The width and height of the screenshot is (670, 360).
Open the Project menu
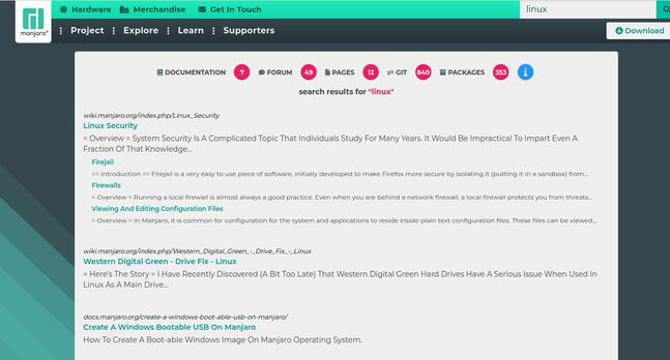tap(87, 30)
